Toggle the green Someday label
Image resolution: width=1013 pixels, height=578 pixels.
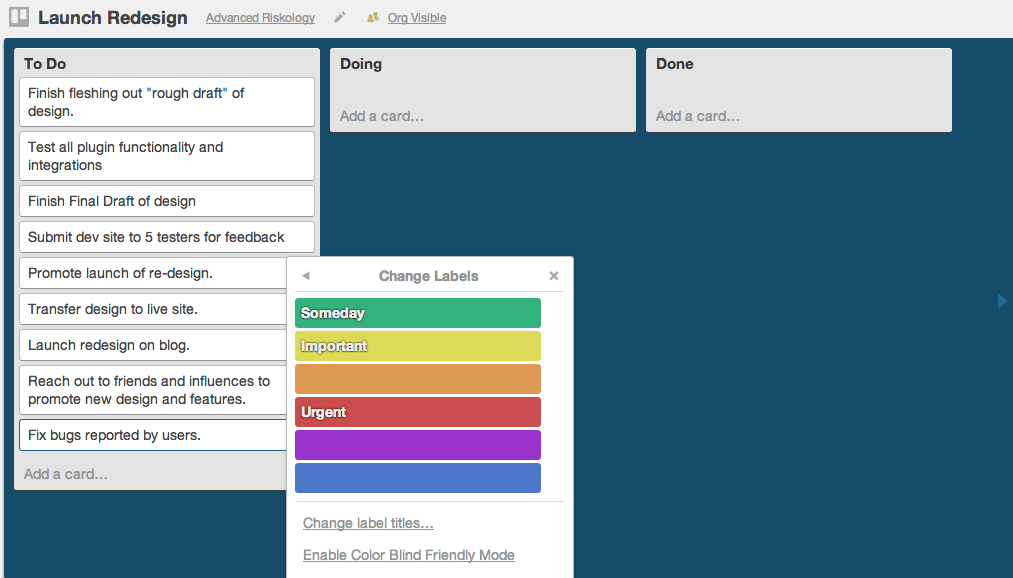(417, 313)
